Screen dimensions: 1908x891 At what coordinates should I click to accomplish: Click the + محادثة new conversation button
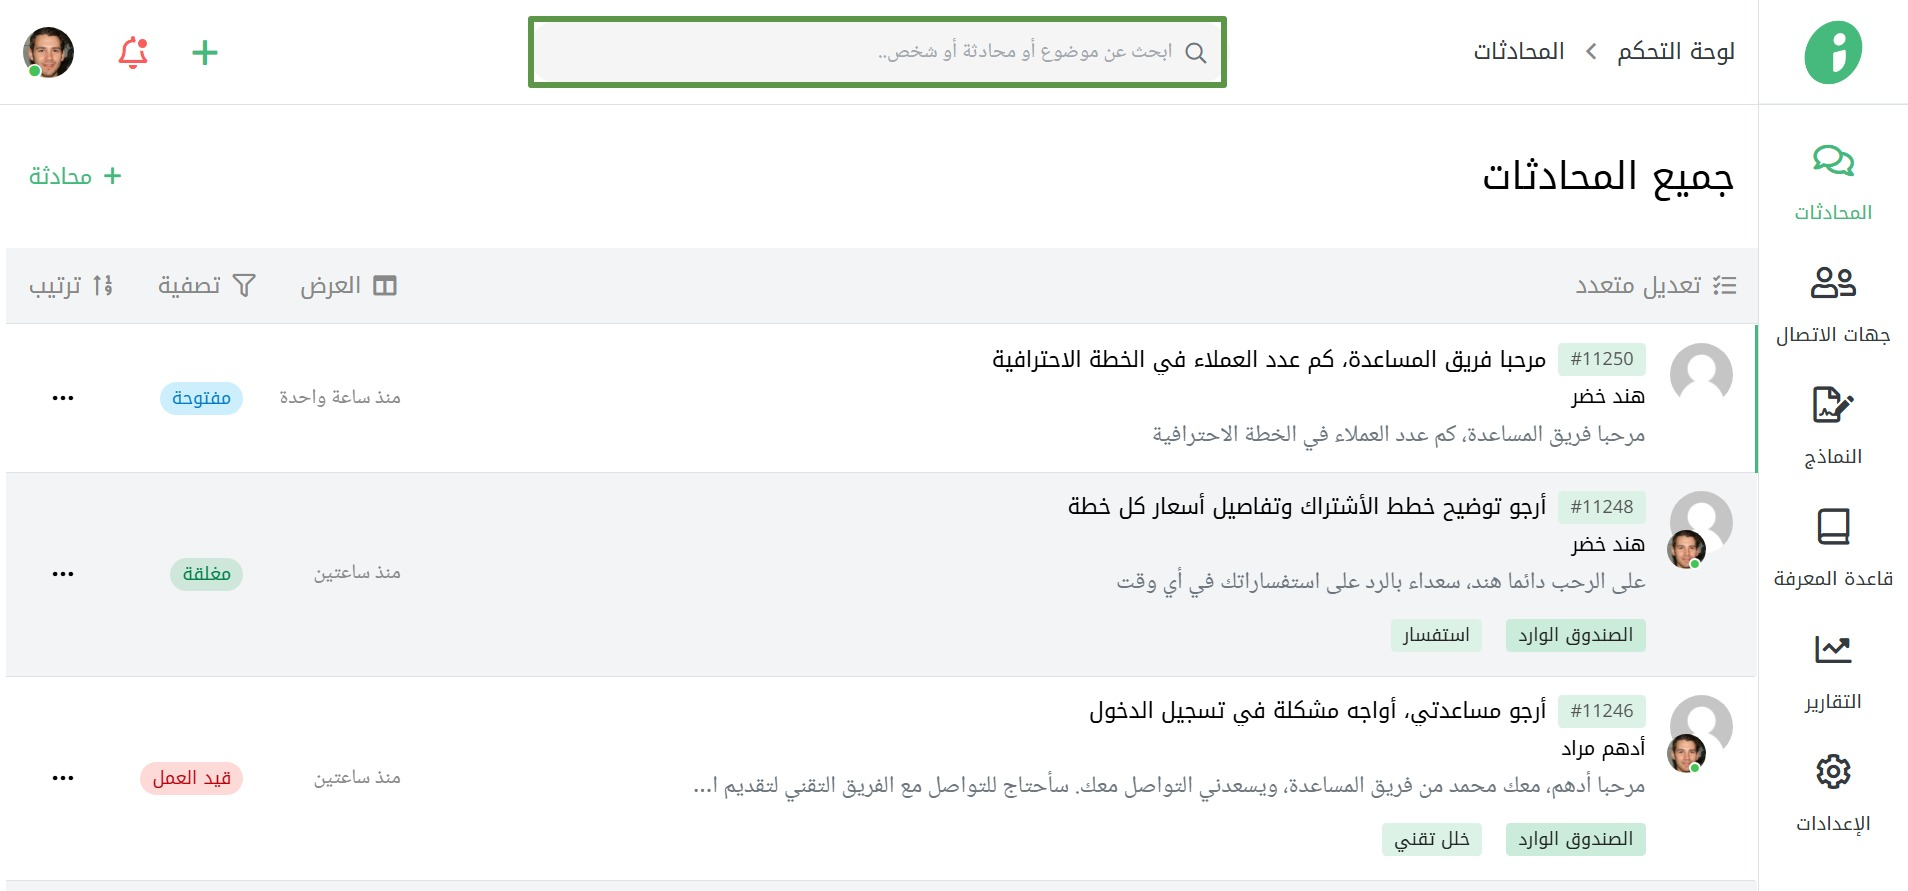click(x=75, y=176)
